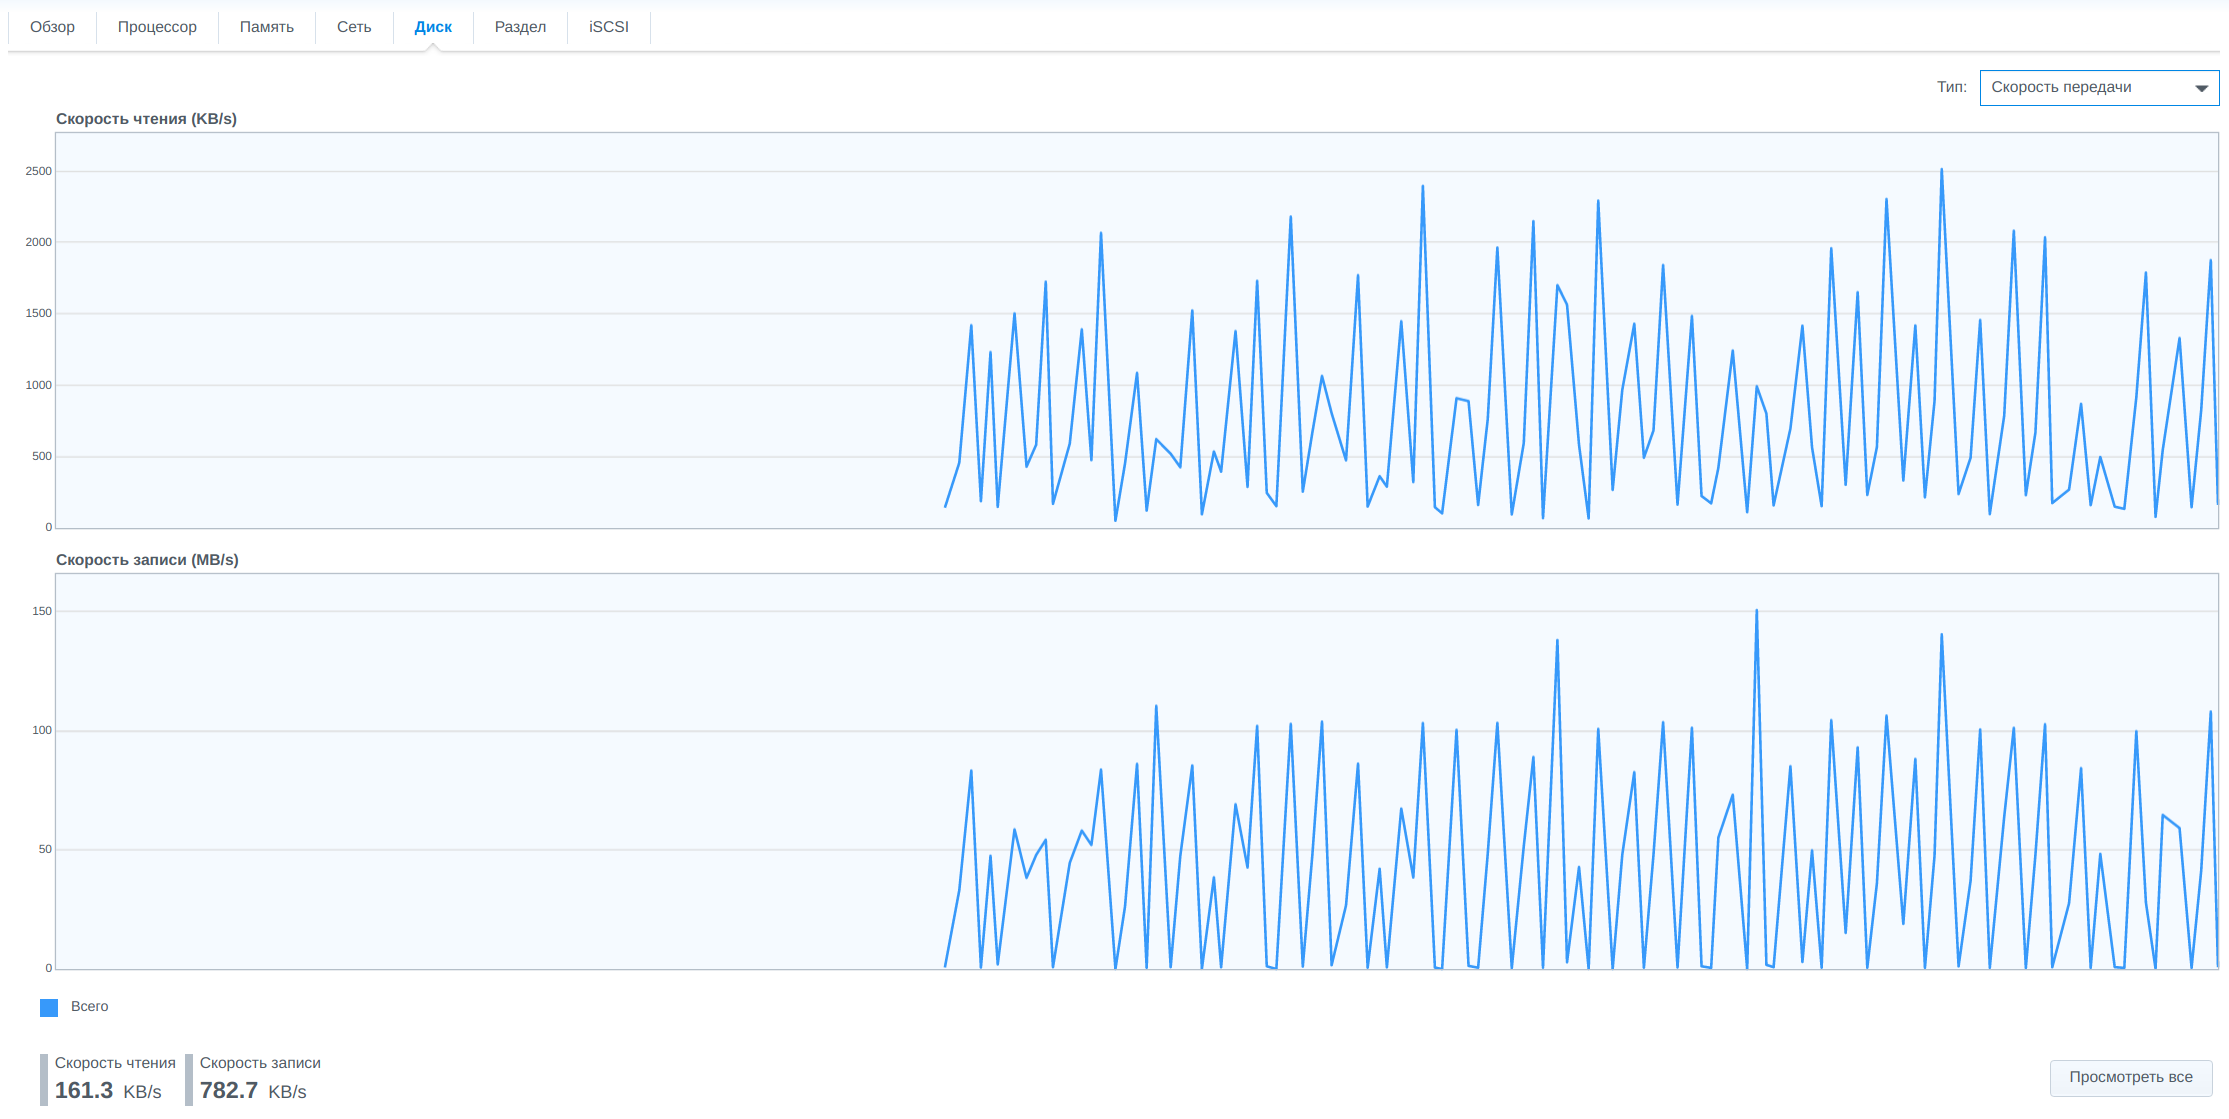Open the Раздел tab
2229x1119 pixels.
520,27
